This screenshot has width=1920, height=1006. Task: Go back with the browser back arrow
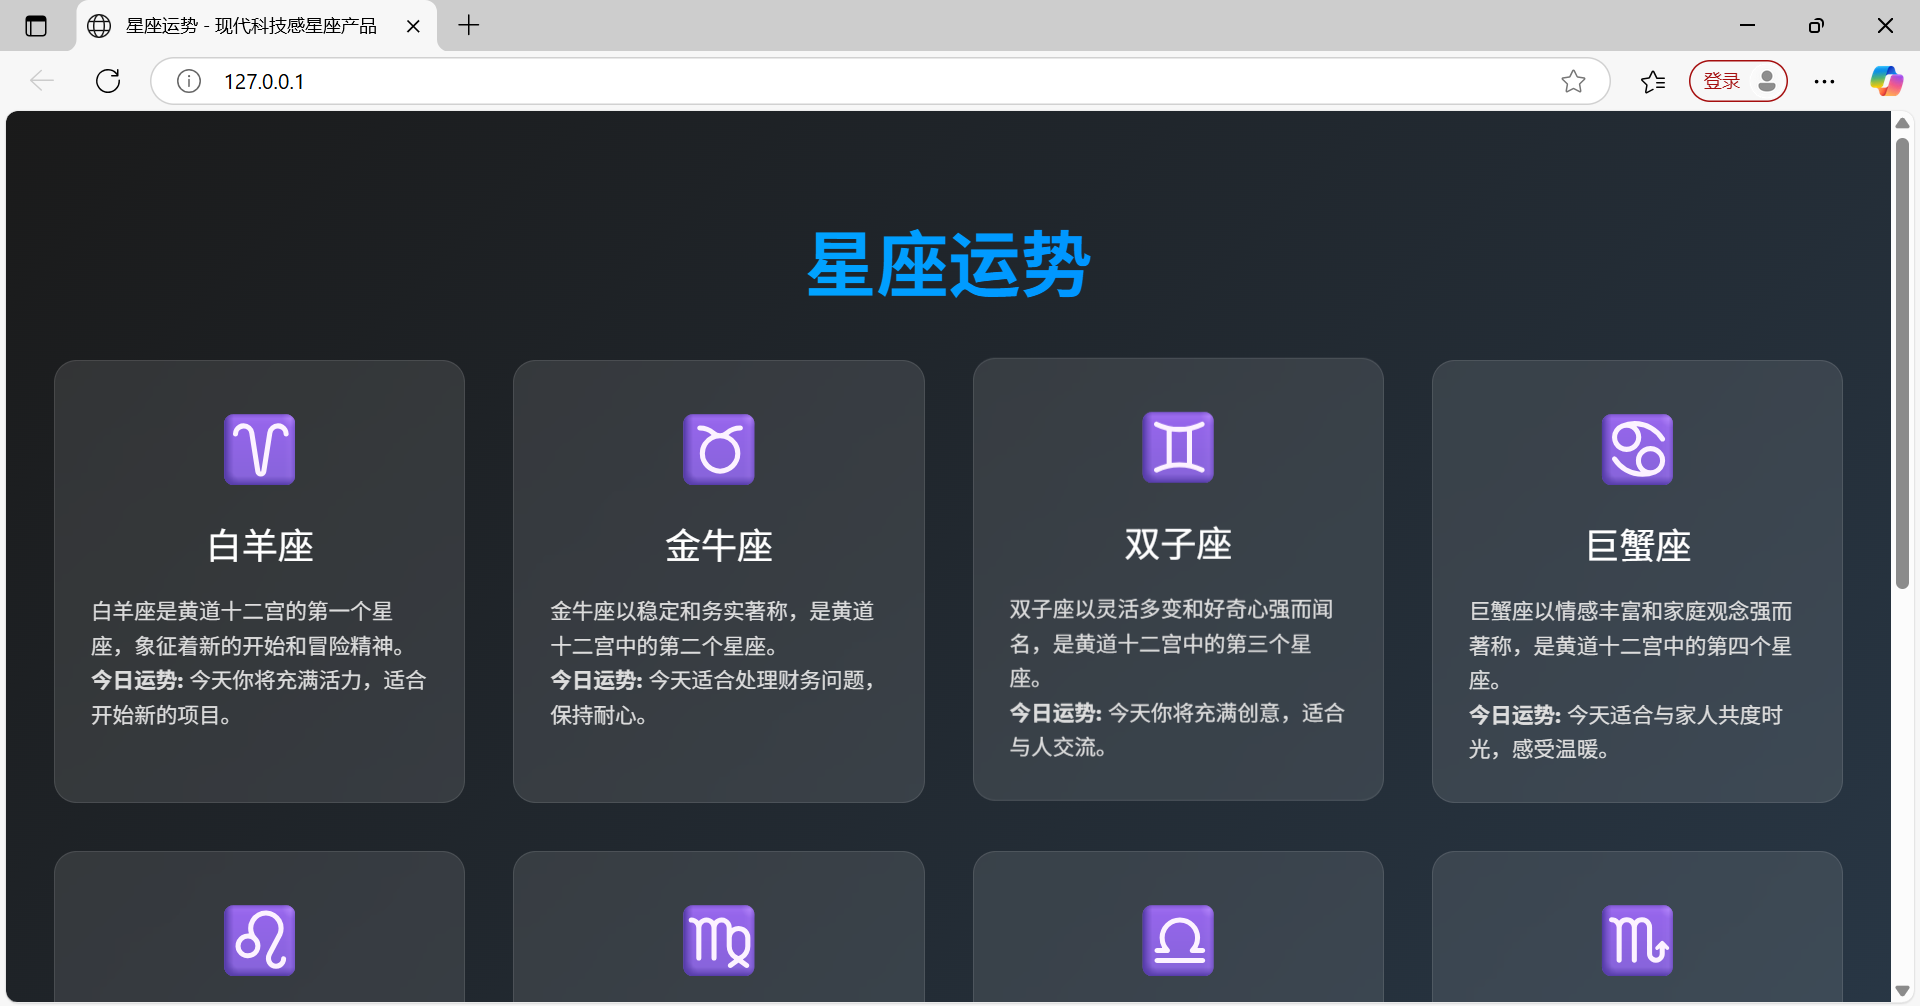coord(42,81)
